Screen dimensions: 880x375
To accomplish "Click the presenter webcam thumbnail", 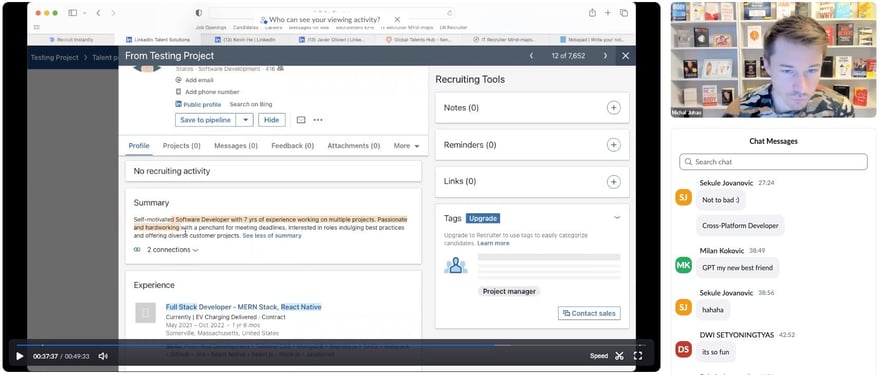I will tap(773, 60).
